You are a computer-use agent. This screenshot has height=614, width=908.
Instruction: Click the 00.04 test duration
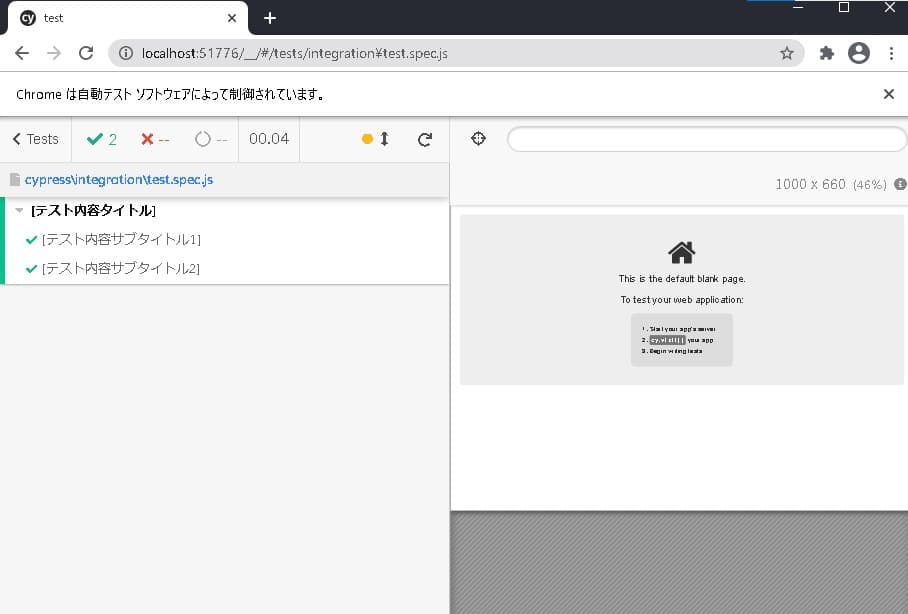pos(269,139)
